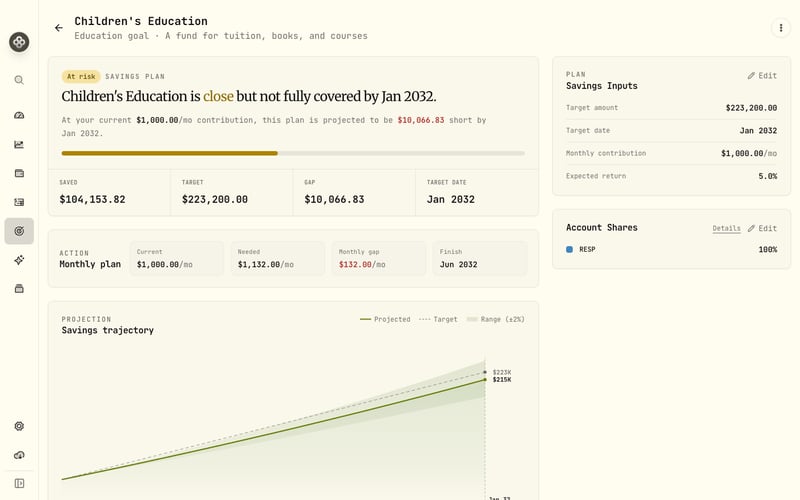This screenshot has height=500, width=800.
Task: Click the $223,200.00 target stat
Action: (215, 199)
